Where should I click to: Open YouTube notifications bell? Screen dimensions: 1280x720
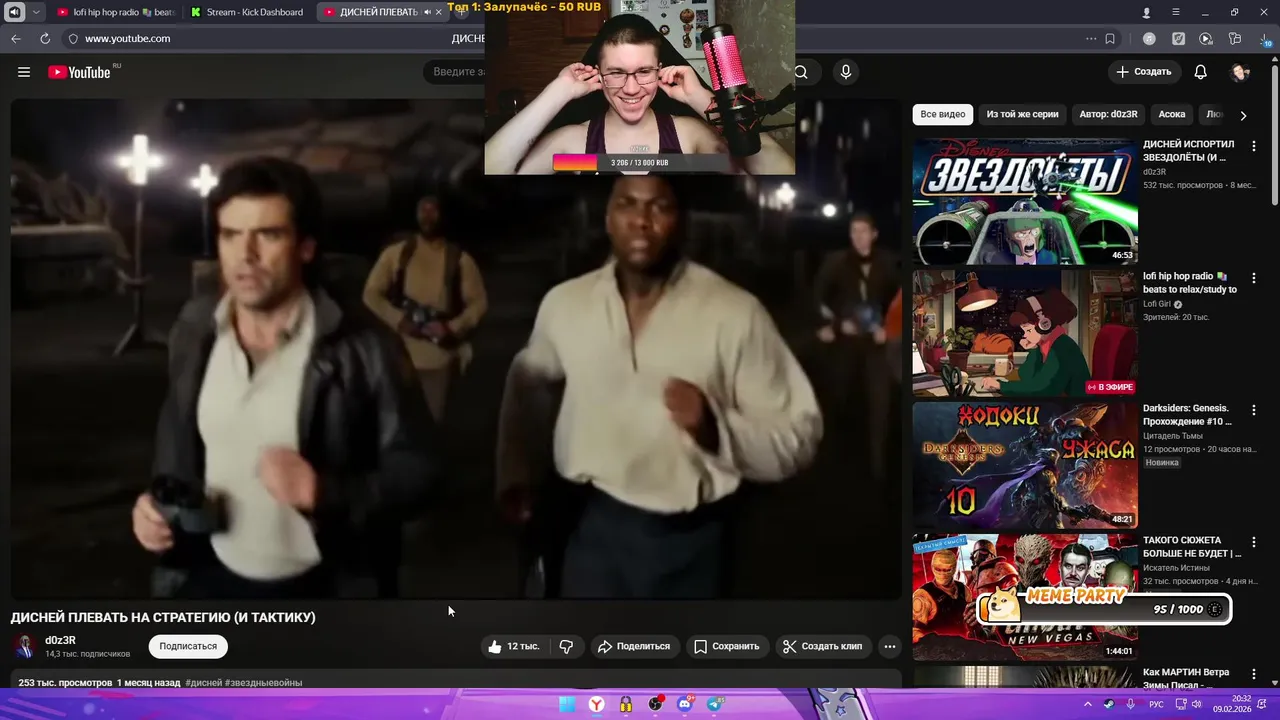point(1201,72)
